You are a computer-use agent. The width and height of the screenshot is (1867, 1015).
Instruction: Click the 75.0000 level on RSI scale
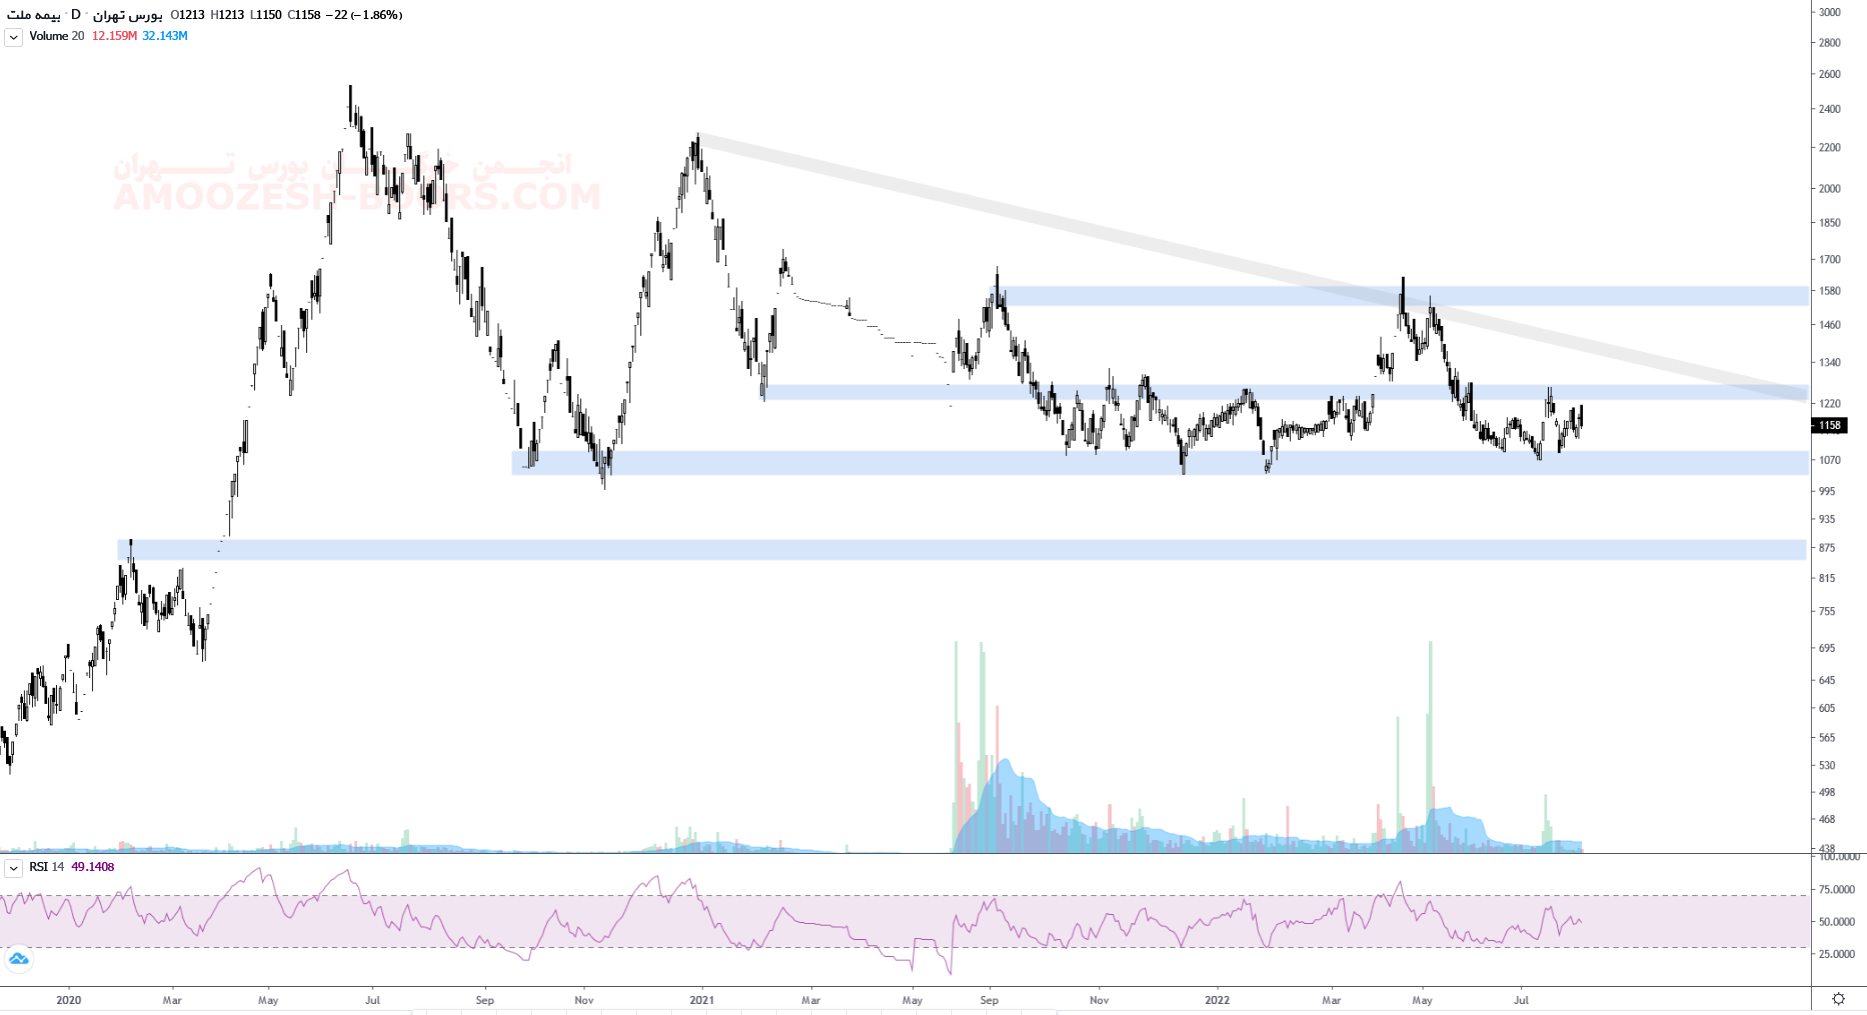[1836, 889]
